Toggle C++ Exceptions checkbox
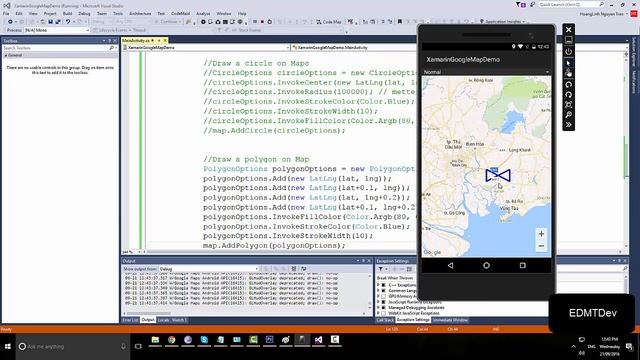Image resolution: width=640 pixels, height=360 pixels. coord(383,285)
